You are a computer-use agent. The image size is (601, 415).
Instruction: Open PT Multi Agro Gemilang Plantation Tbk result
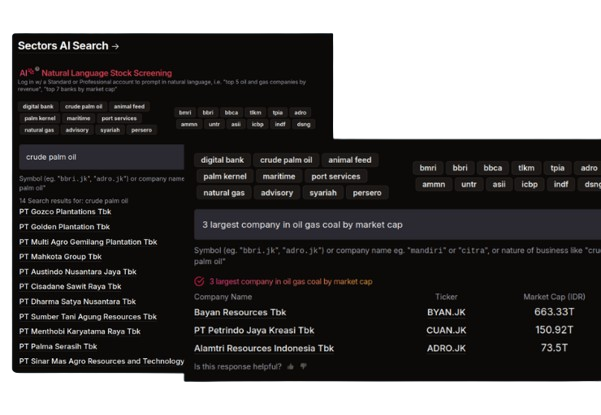coord(88,242)
